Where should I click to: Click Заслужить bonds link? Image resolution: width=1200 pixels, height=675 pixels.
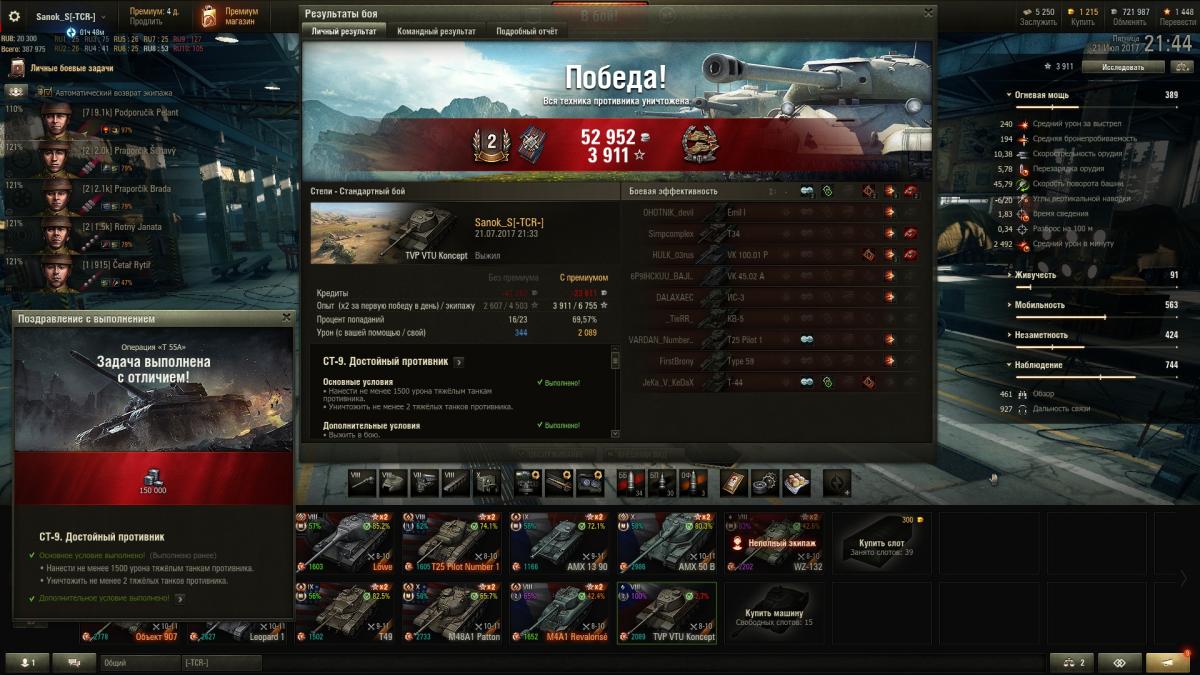[x=1038, y=22]
